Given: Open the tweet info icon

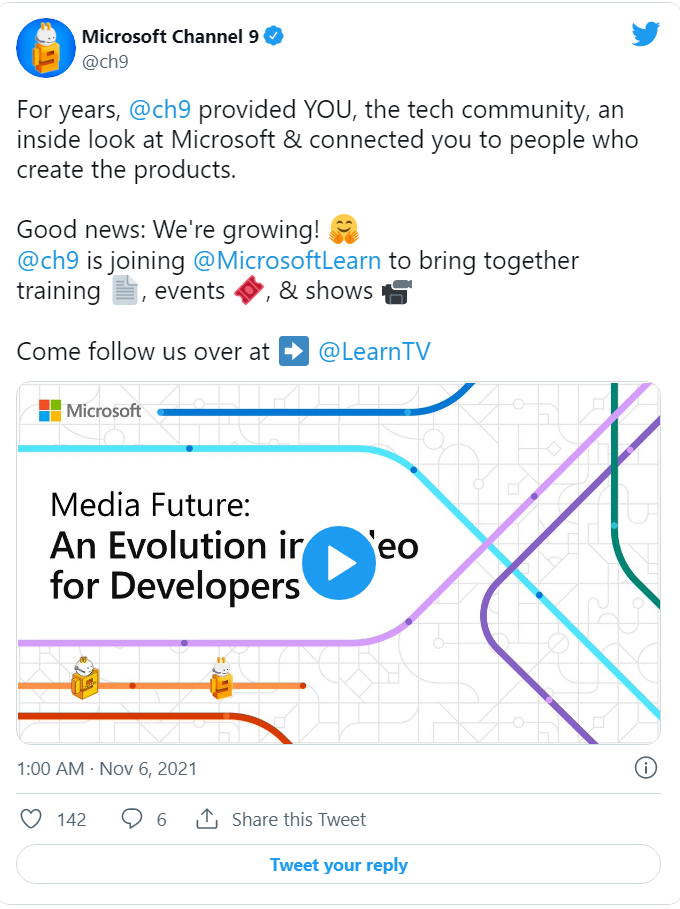Looking at the screenshot, I should pos(646,768).
